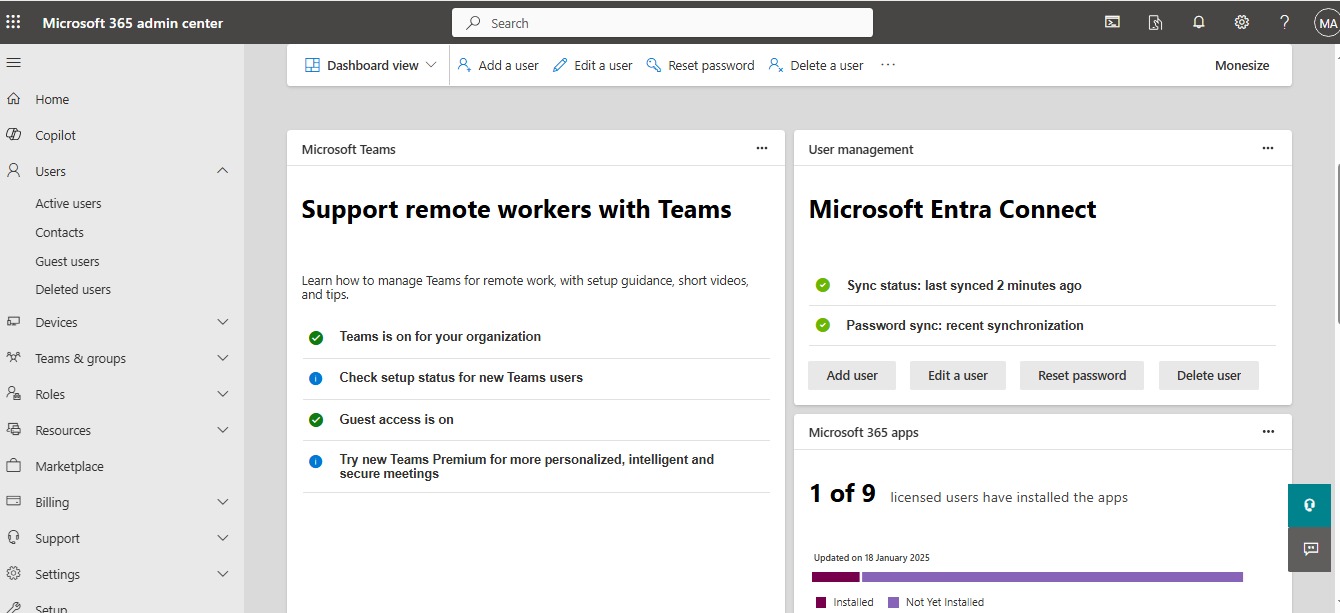The width and height of the screenshot is (1340, 613).
Task: Click the document icon beside Cloud Shell
Action: [x=1155, y=23]
